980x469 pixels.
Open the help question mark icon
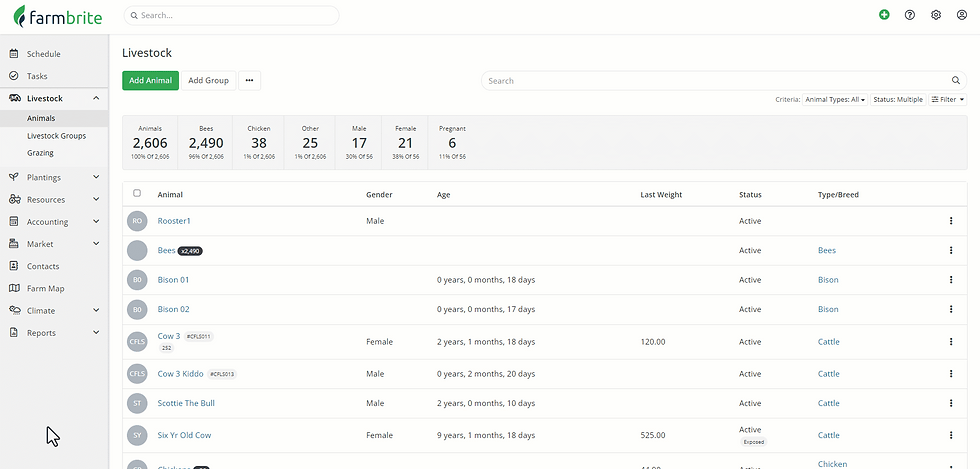coord(910,15)
